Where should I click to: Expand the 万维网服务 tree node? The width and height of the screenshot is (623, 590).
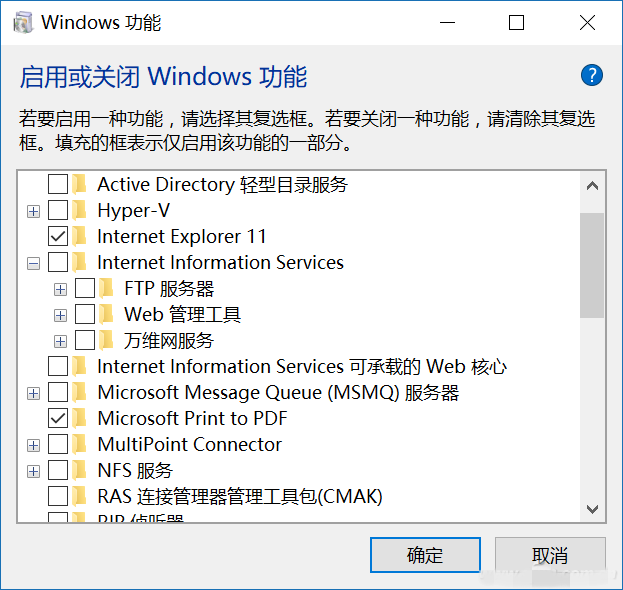61,341
